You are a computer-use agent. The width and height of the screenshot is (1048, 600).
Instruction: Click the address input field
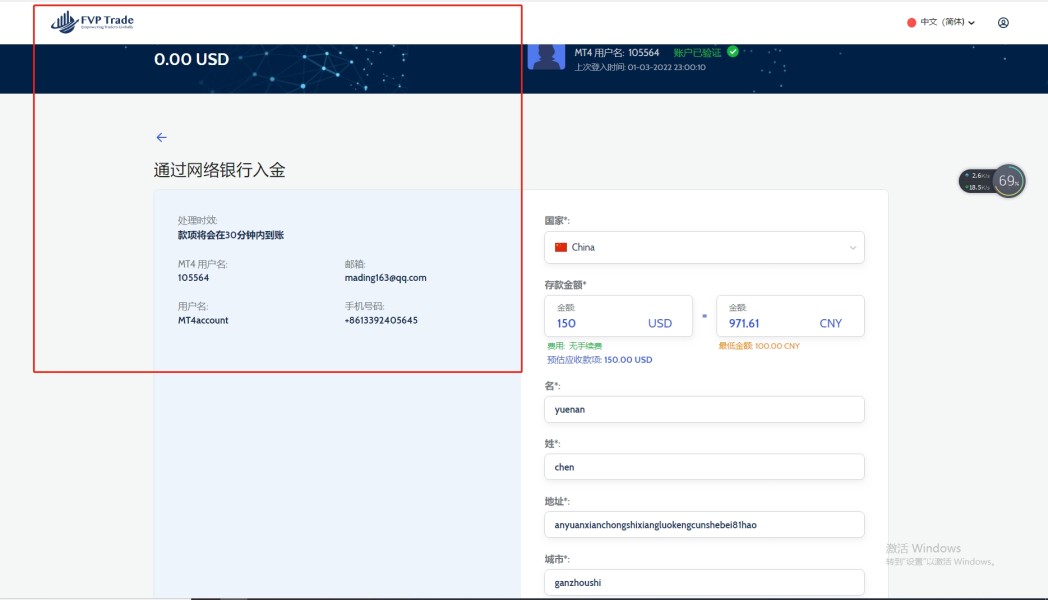click(x=704, y=524)
